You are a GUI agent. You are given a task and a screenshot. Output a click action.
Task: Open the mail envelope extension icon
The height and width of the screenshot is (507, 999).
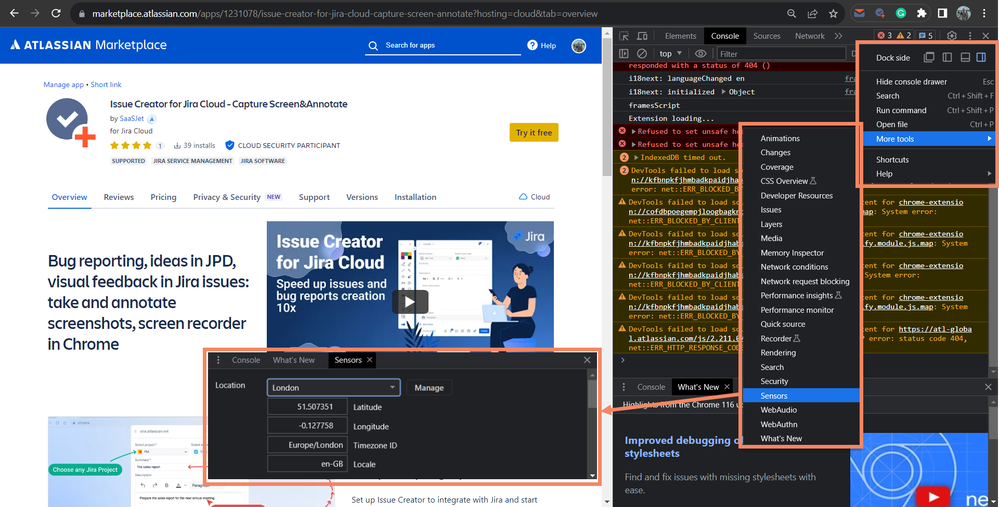pyautogui.click(x=859, y=13)
